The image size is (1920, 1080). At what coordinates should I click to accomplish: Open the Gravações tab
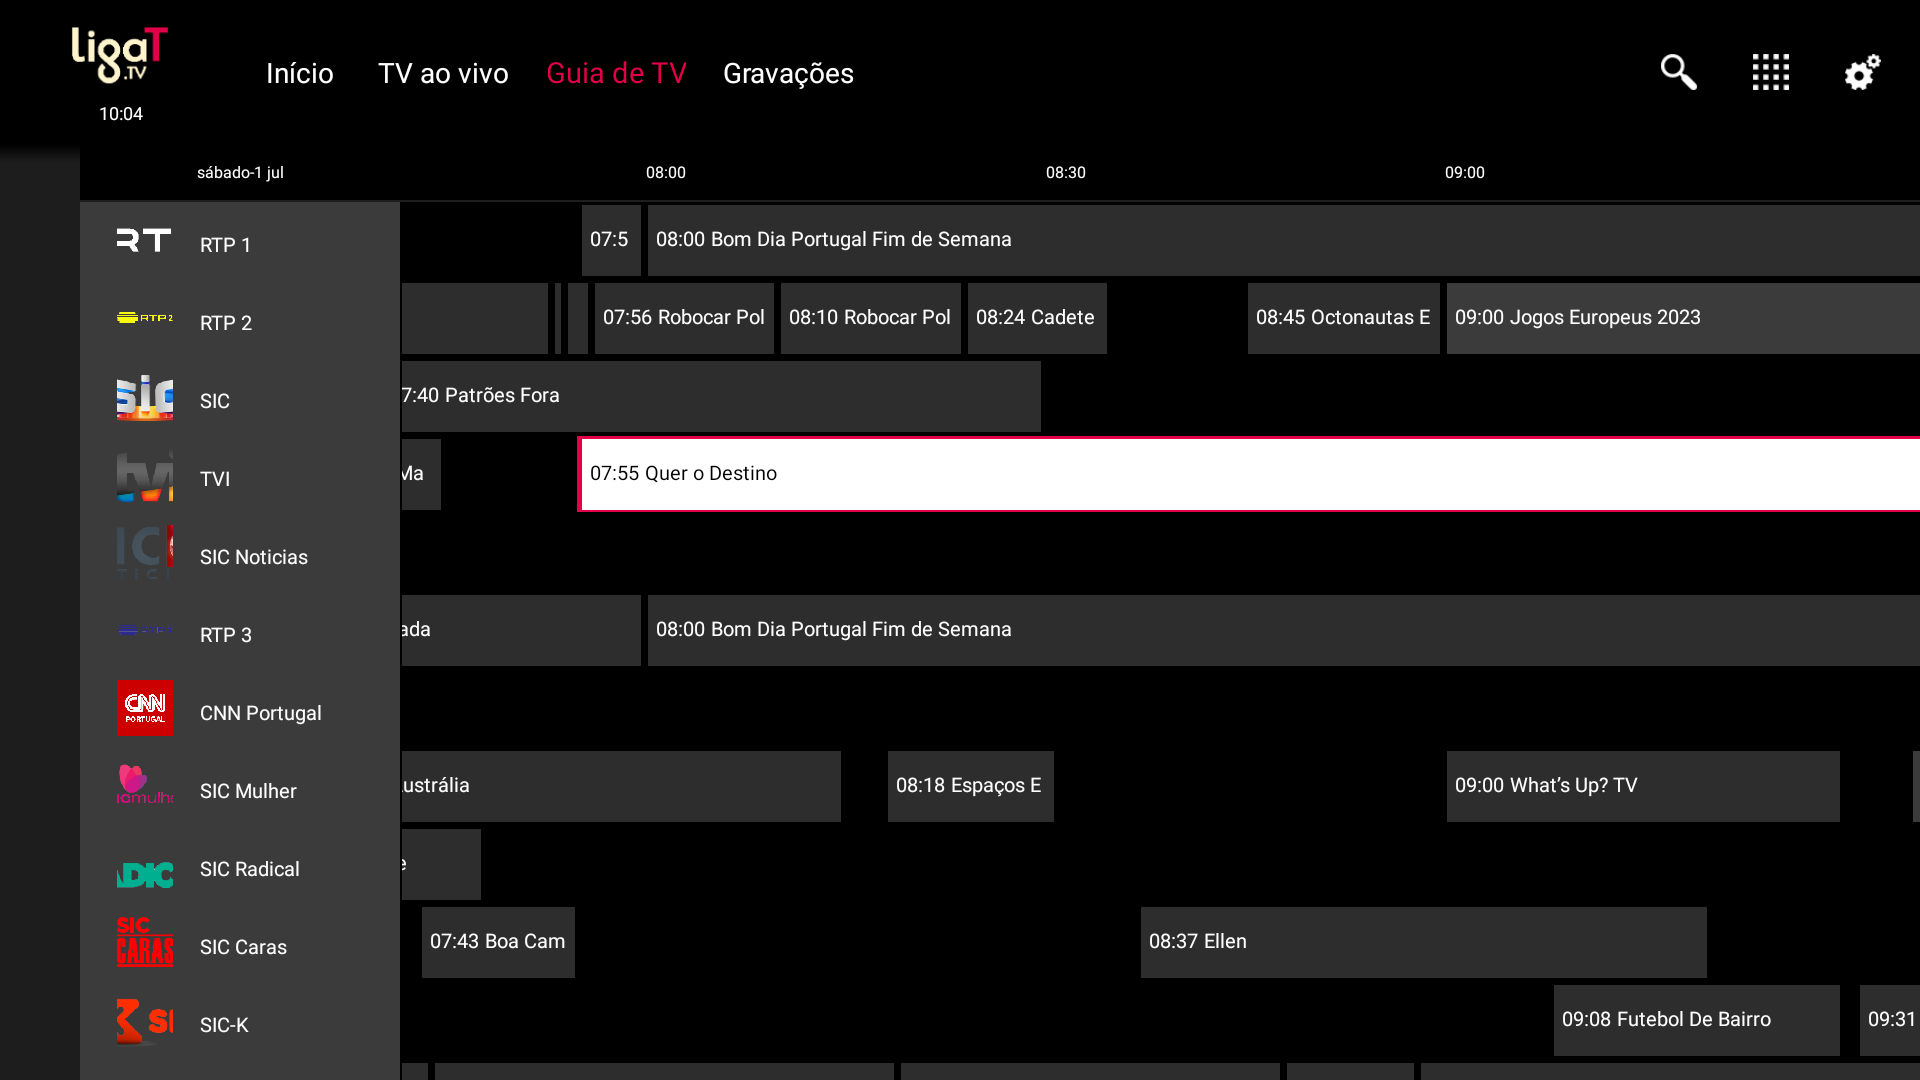click(x=788, y=73)
